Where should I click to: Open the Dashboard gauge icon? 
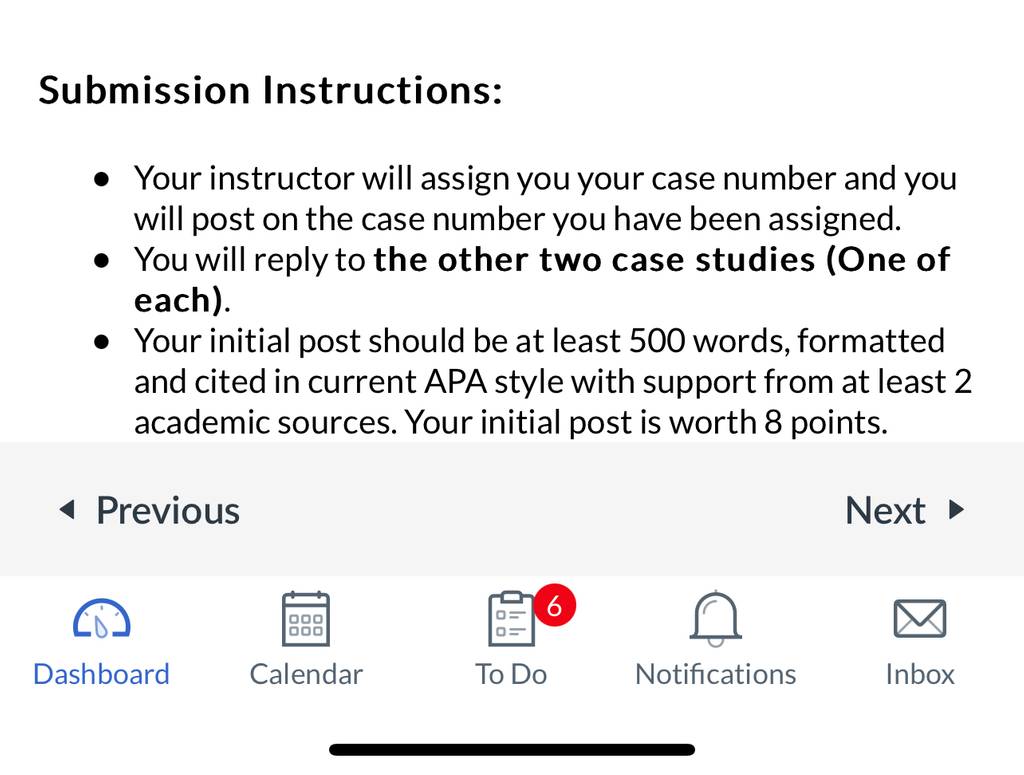coord(101,618)
